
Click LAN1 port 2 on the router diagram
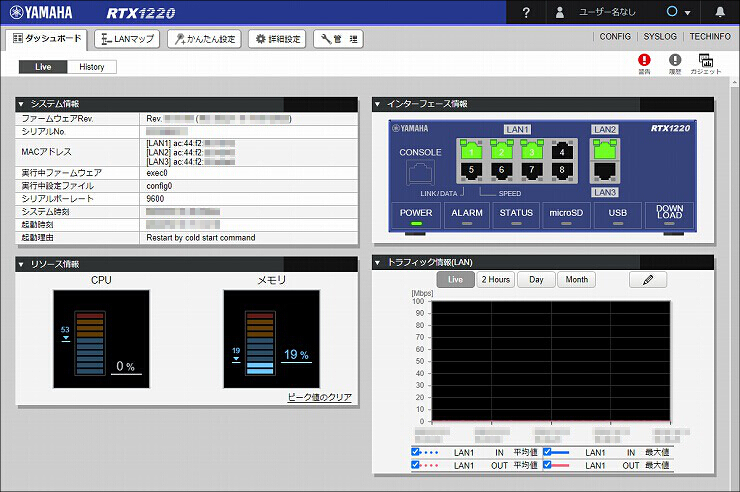501,150
